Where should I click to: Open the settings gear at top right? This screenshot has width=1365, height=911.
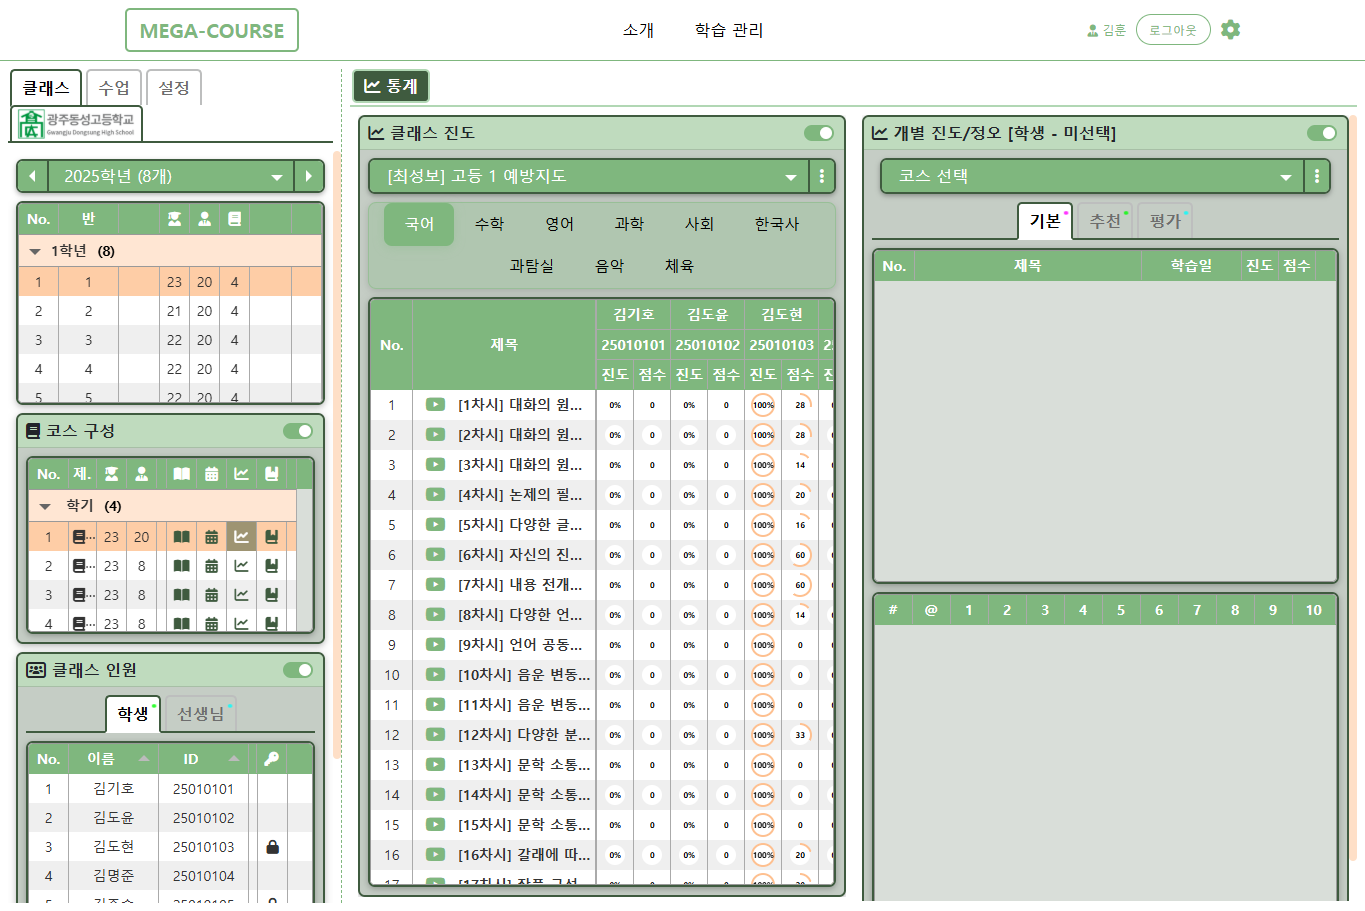(x=1230, y=29)
